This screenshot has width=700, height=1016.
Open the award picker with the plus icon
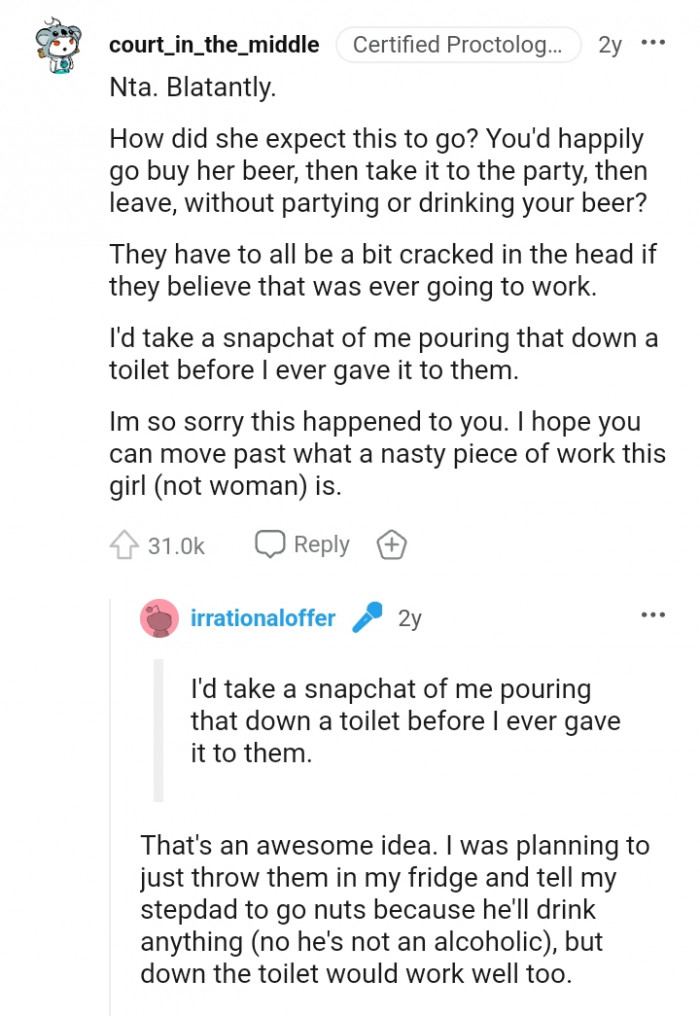point(391,544)
